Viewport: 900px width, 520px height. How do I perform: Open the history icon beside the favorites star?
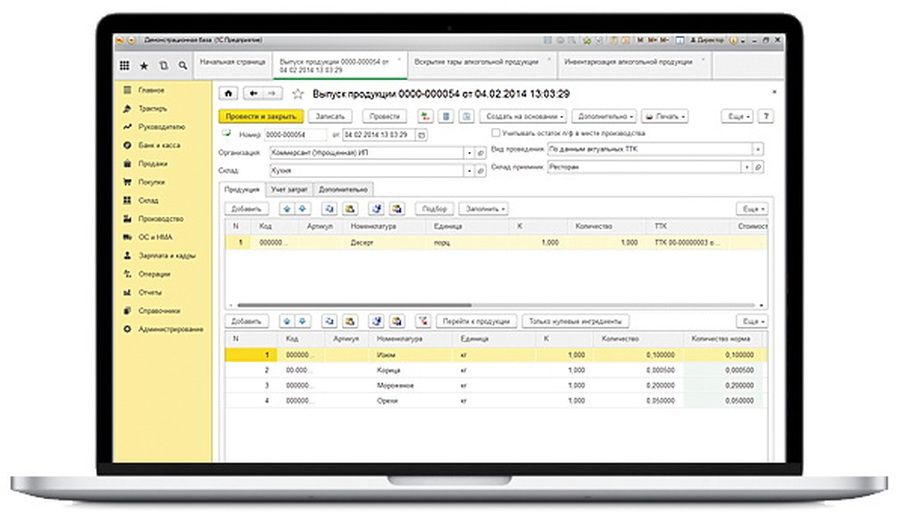coord(164,65)
